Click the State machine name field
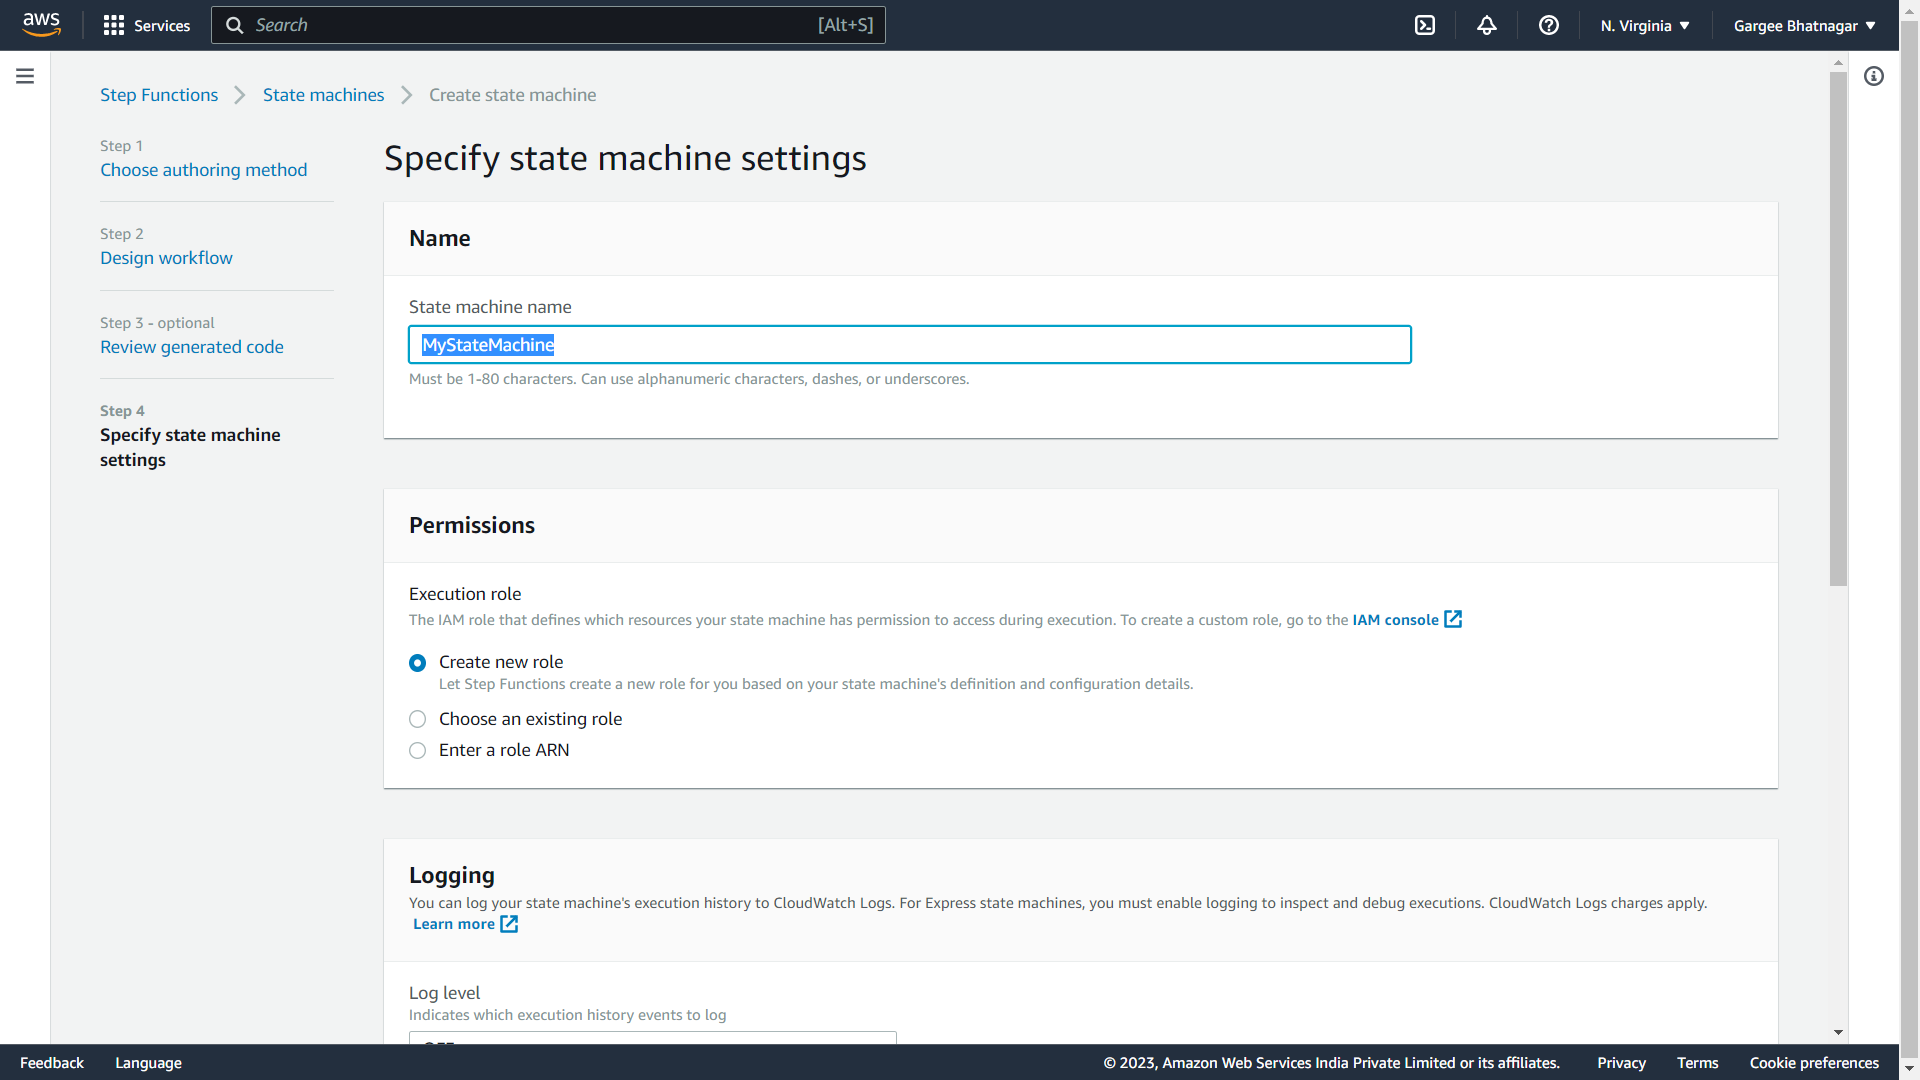 [x=909, y=345]
